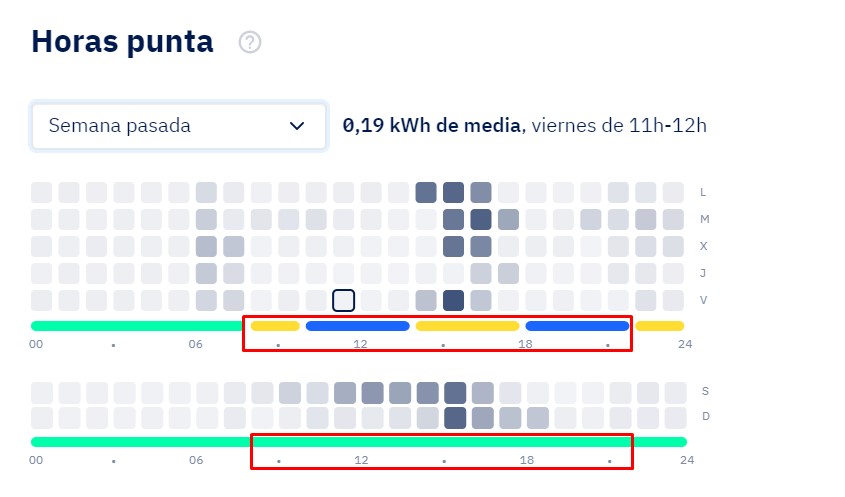Click the S Saturday row label
Screen dimensions: 845x497
pos(705,391)
